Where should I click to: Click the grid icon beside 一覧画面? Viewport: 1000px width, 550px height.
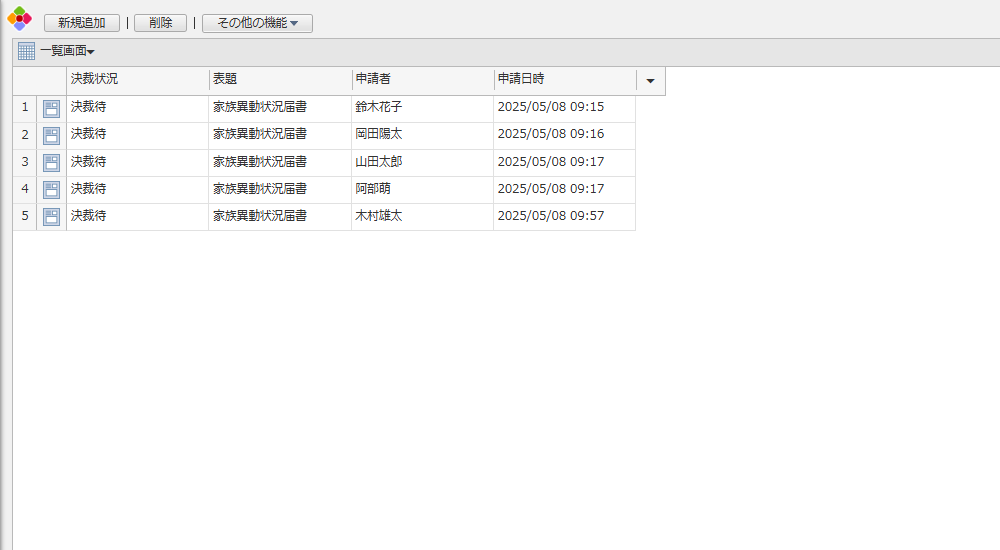(26, 51)
